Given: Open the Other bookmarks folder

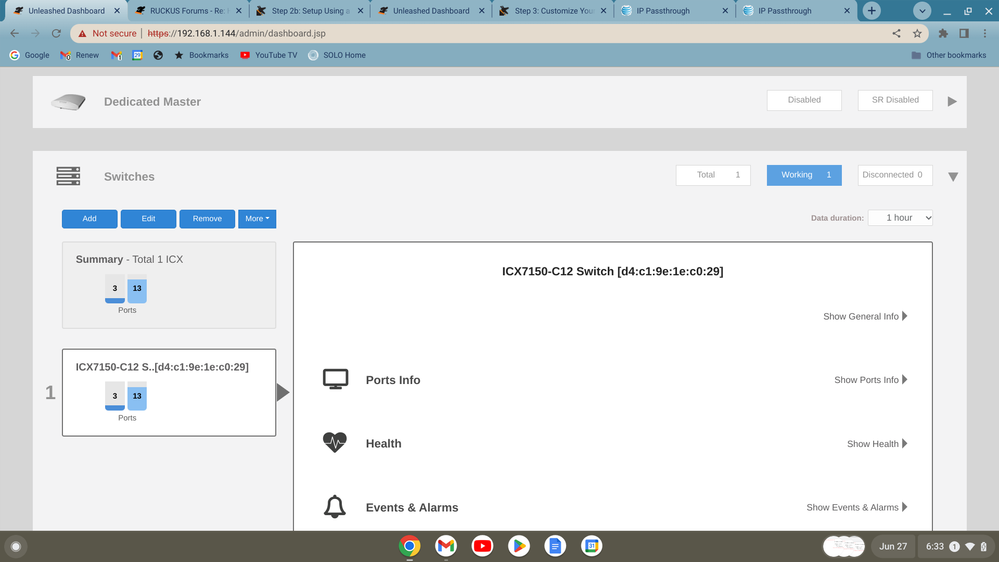Looking at the screenshot, I should 949,55.
